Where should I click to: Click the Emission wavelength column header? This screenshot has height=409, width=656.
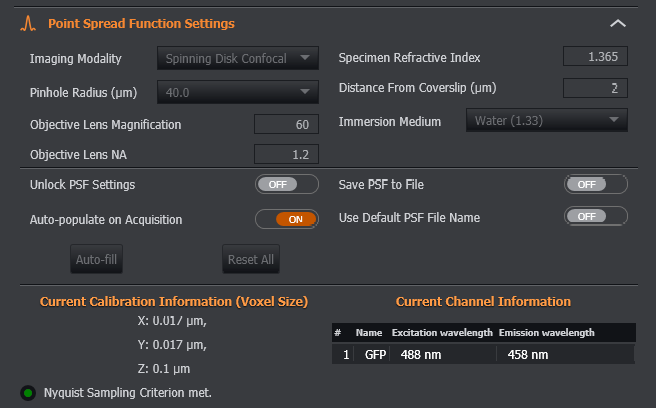(x=546, y=332)
